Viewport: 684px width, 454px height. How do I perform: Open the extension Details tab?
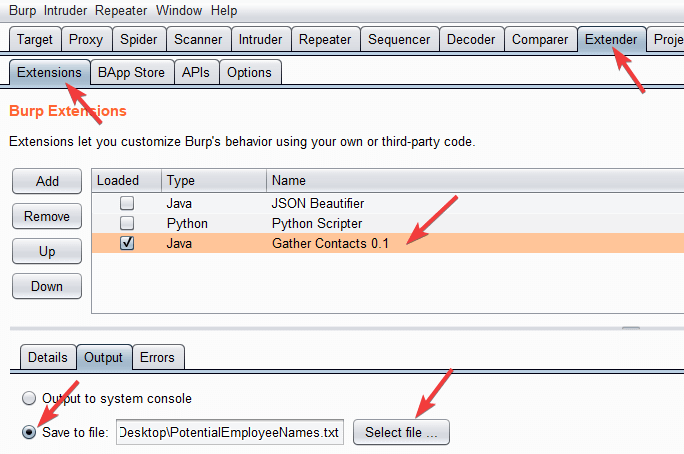click(47, 357)
